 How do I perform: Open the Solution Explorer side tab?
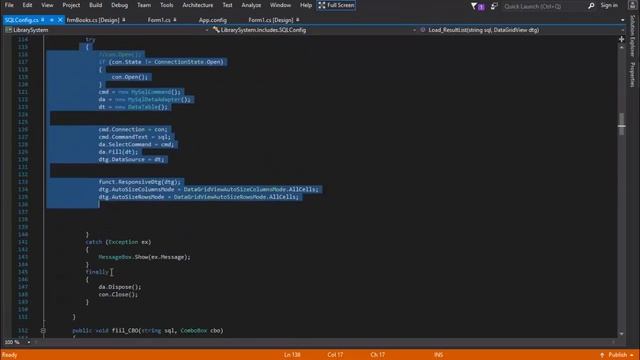pos(633,36)
